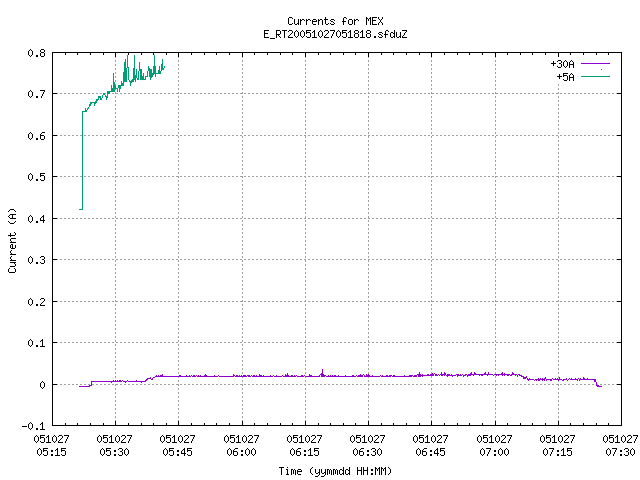Click the purple +30A legend line sample

coord(595,64)
